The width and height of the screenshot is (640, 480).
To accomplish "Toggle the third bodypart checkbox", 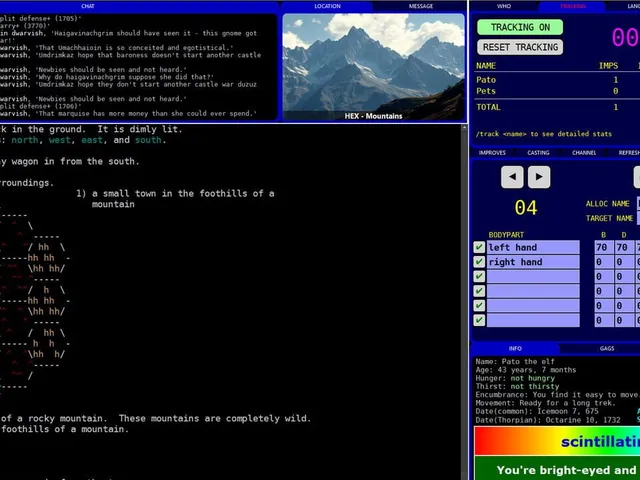I will point(479,276).
